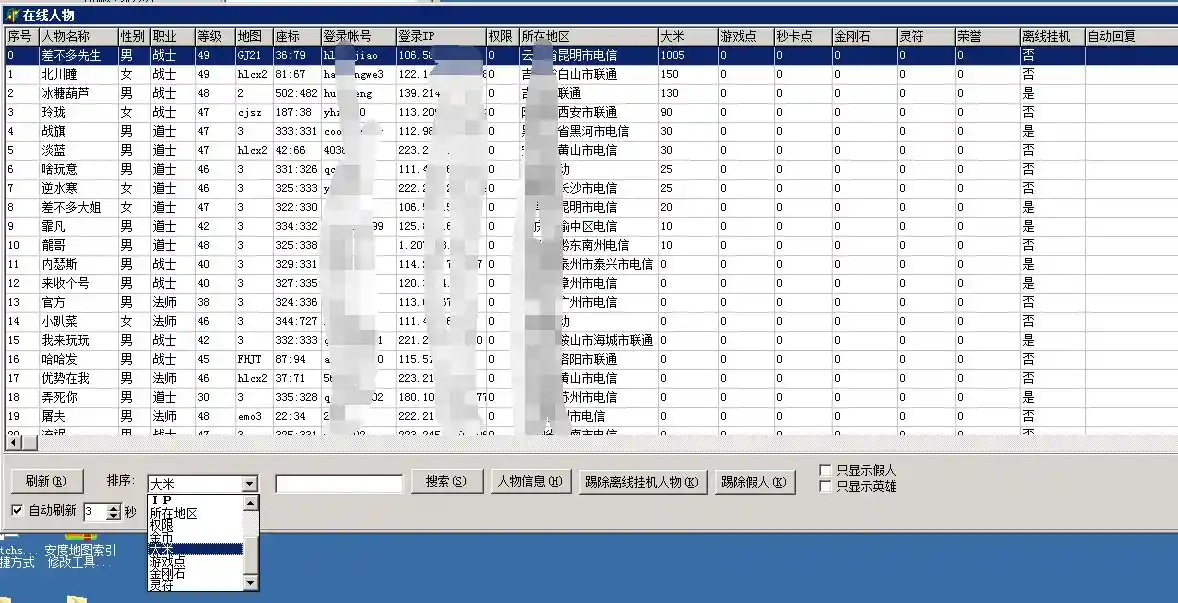Sort by the 职业 column header
Image resolution: width=1178 pixels, height=603 pixels.
[171, 36]
